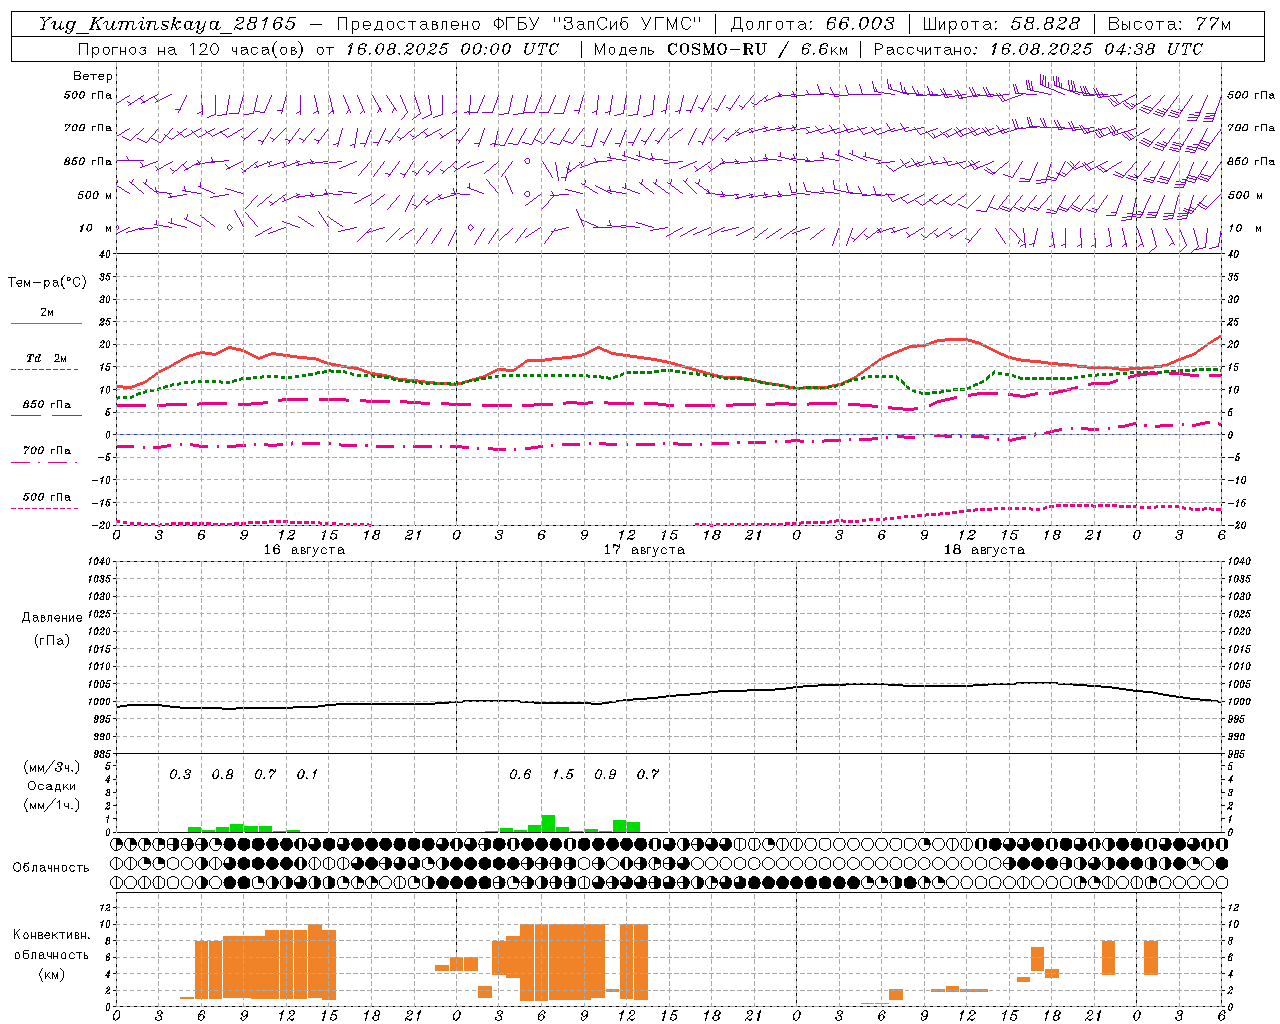
Task: Click the 'Ветер' wind panel label
Action: [93, 76]
